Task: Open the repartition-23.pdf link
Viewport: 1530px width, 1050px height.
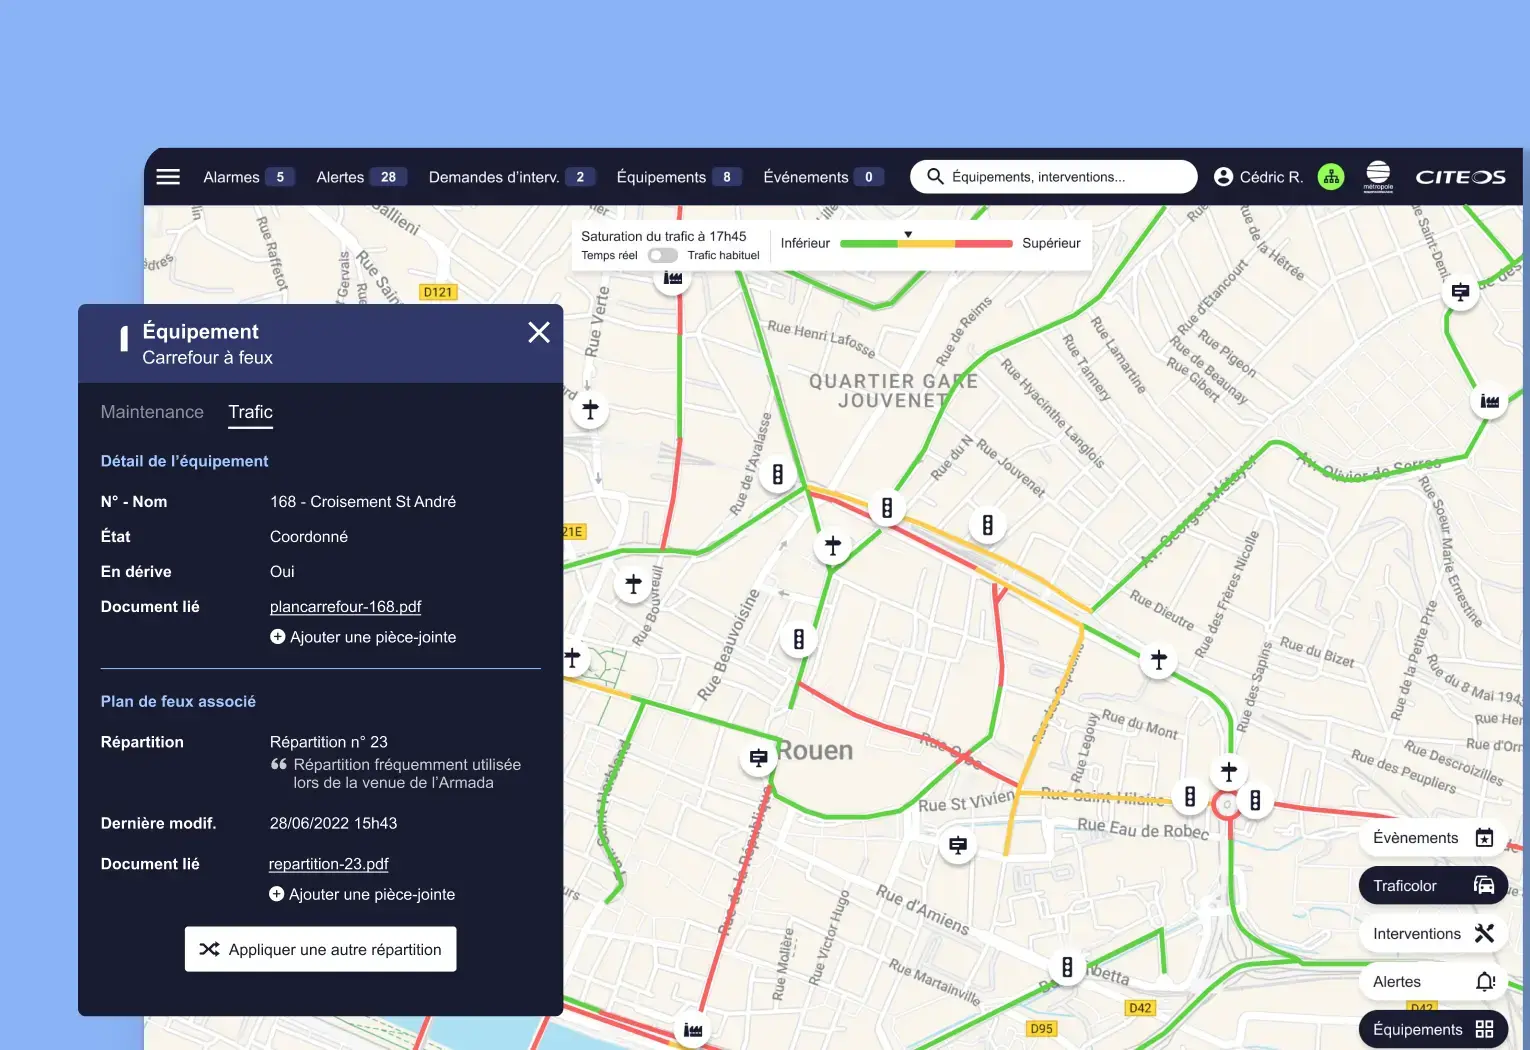Action: pyautogui.click(x=328, y=864)
